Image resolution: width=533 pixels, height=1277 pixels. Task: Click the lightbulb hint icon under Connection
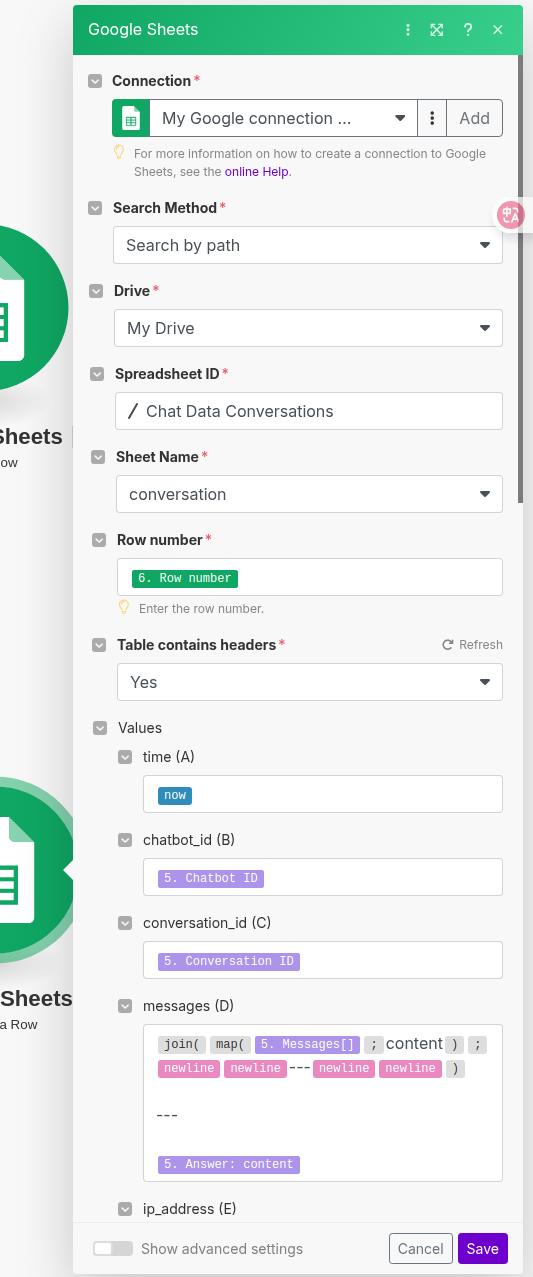click(x=120, y=153)
